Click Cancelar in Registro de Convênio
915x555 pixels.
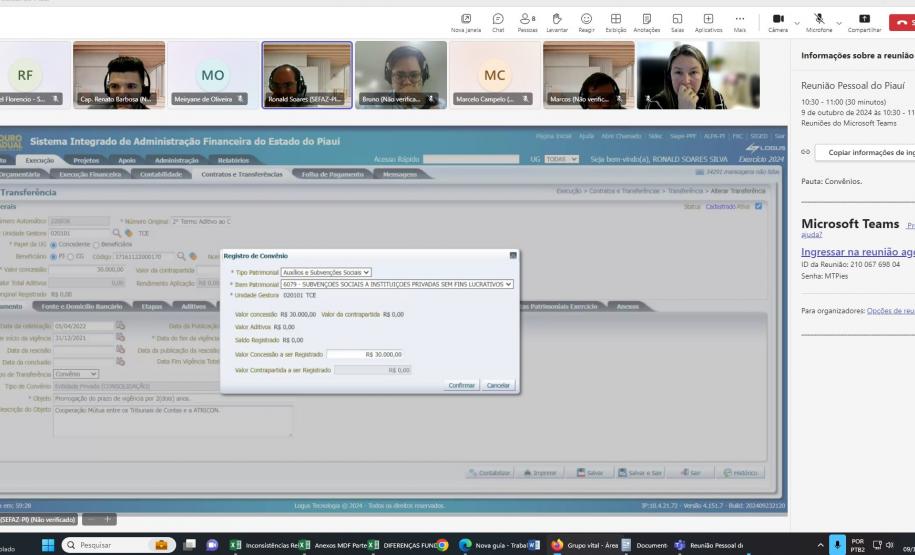click(497, 385)
